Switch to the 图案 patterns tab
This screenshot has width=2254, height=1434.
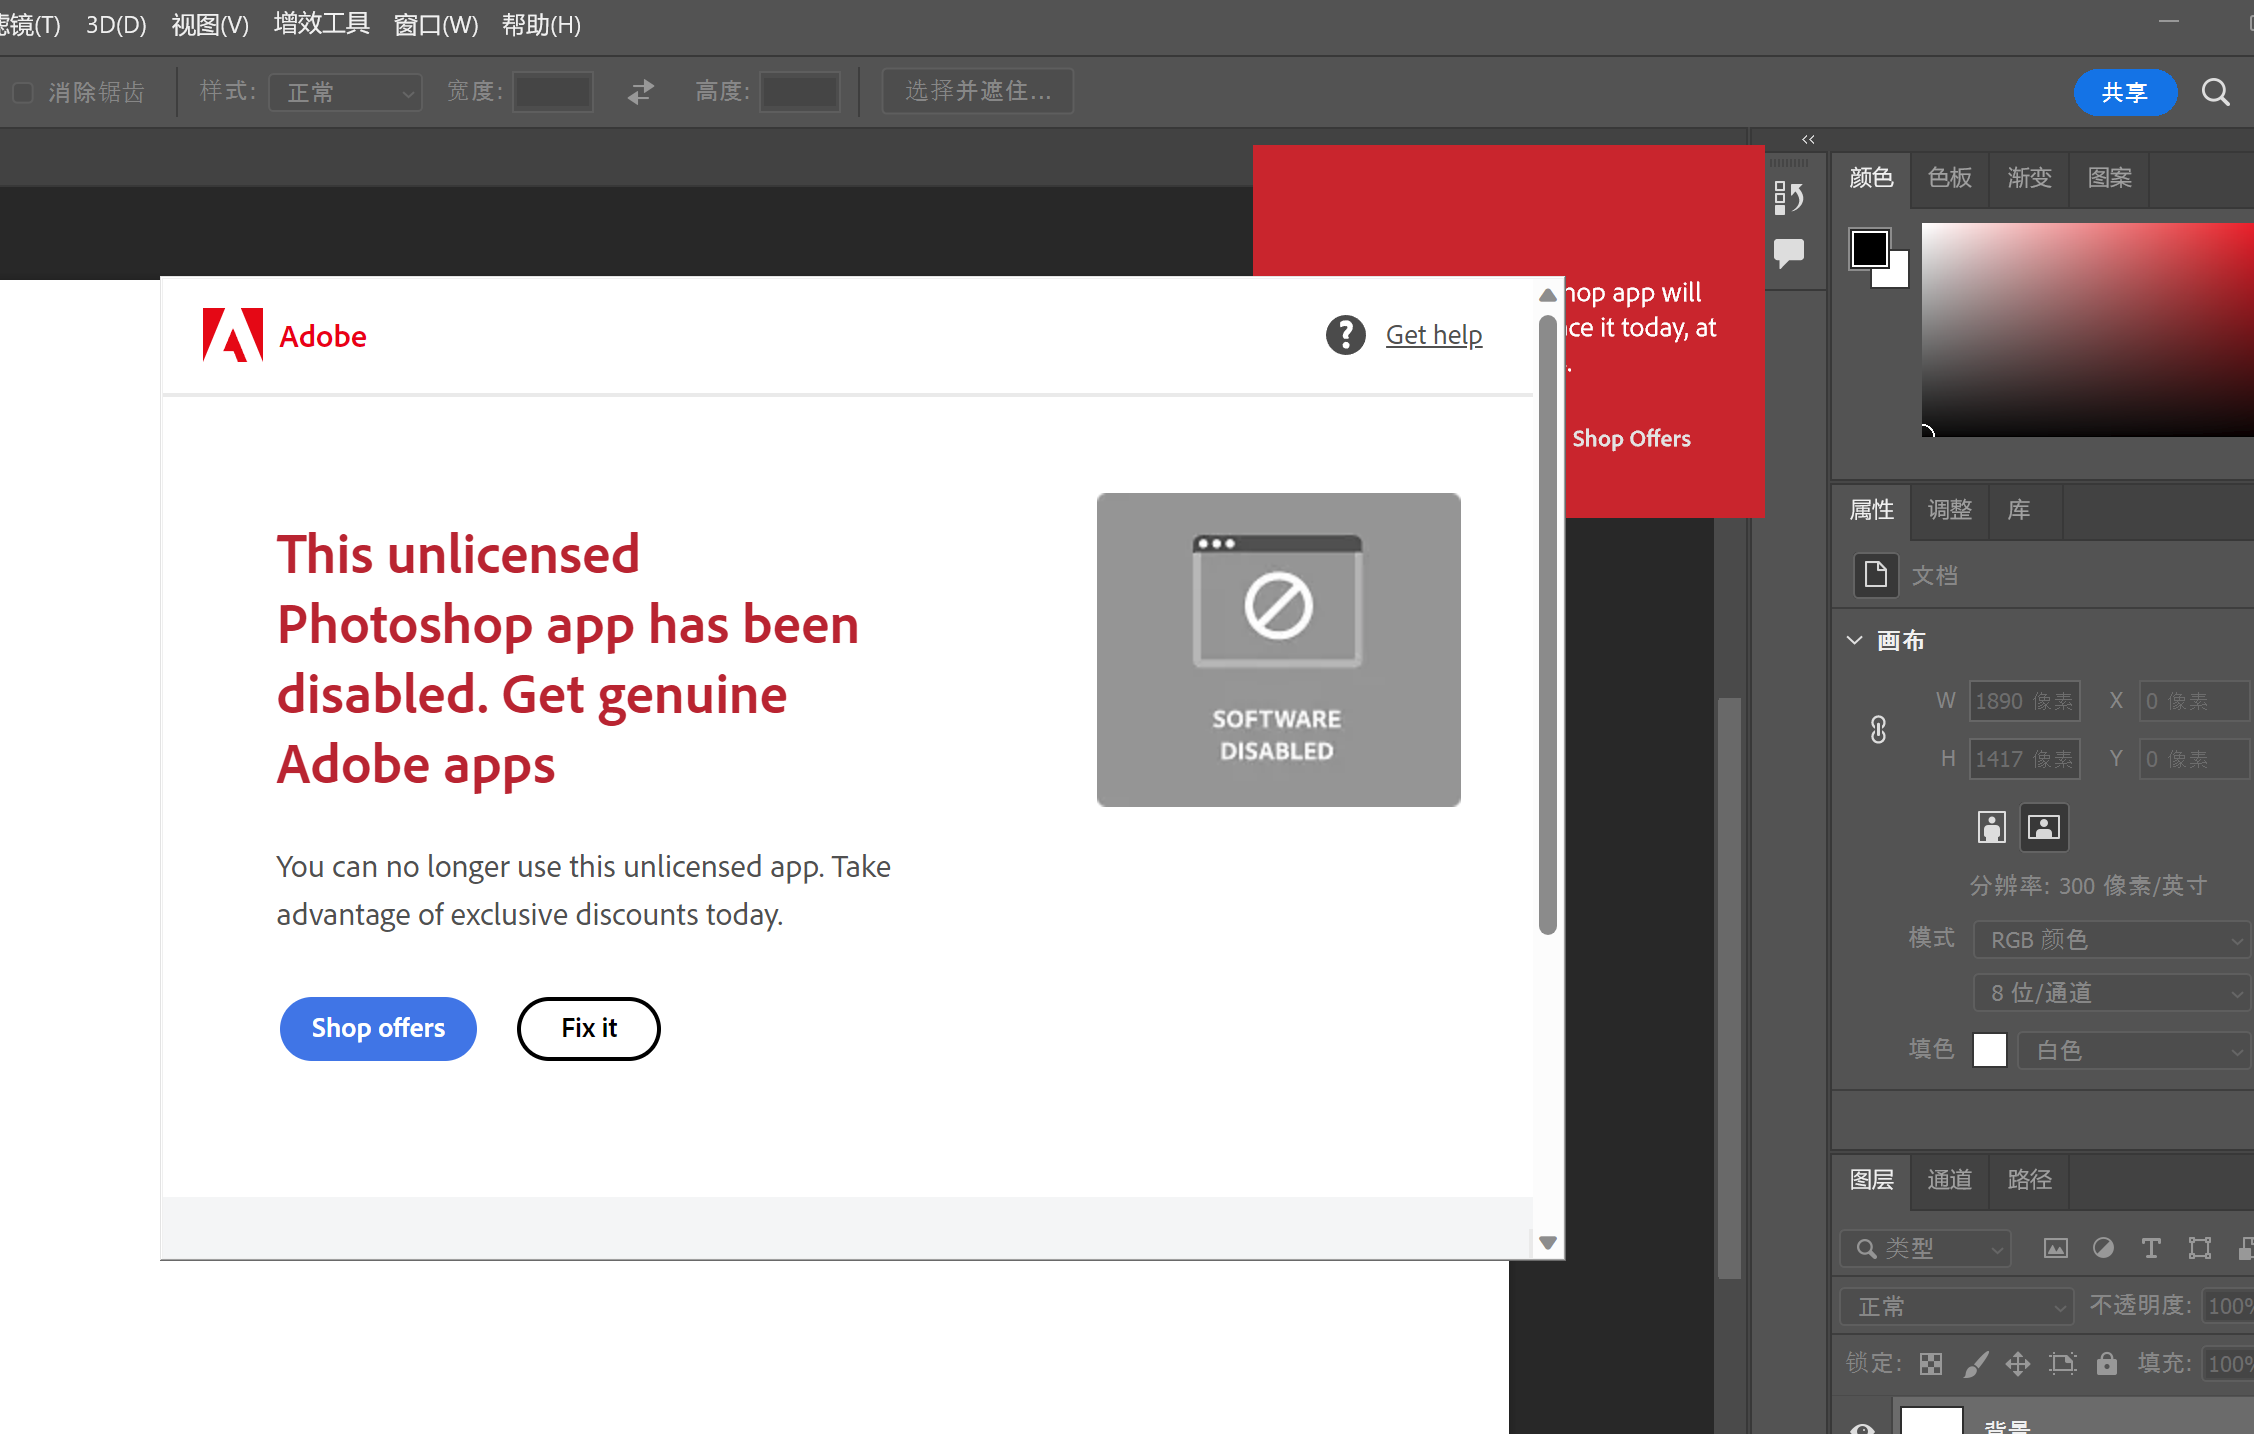pyautogui.click(x=2110, y=178)
